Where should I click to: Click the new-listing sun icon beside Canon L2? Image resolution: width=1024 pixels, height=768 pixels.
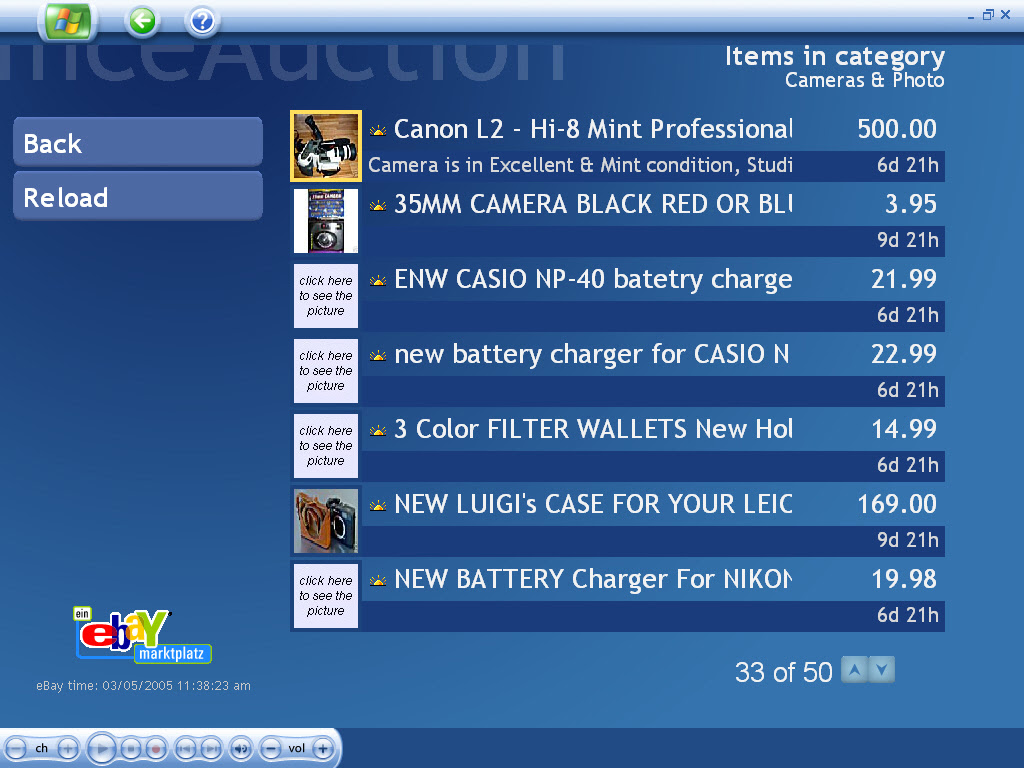pos(377,131)
